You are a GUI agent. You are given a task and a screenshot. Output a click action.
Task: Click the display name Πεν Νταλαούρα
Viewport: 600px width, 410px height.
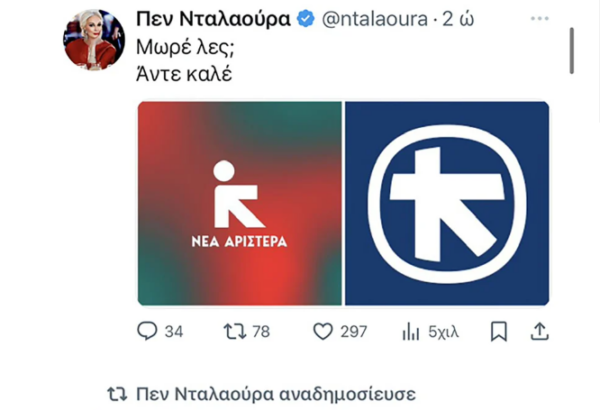coord(214,19)
